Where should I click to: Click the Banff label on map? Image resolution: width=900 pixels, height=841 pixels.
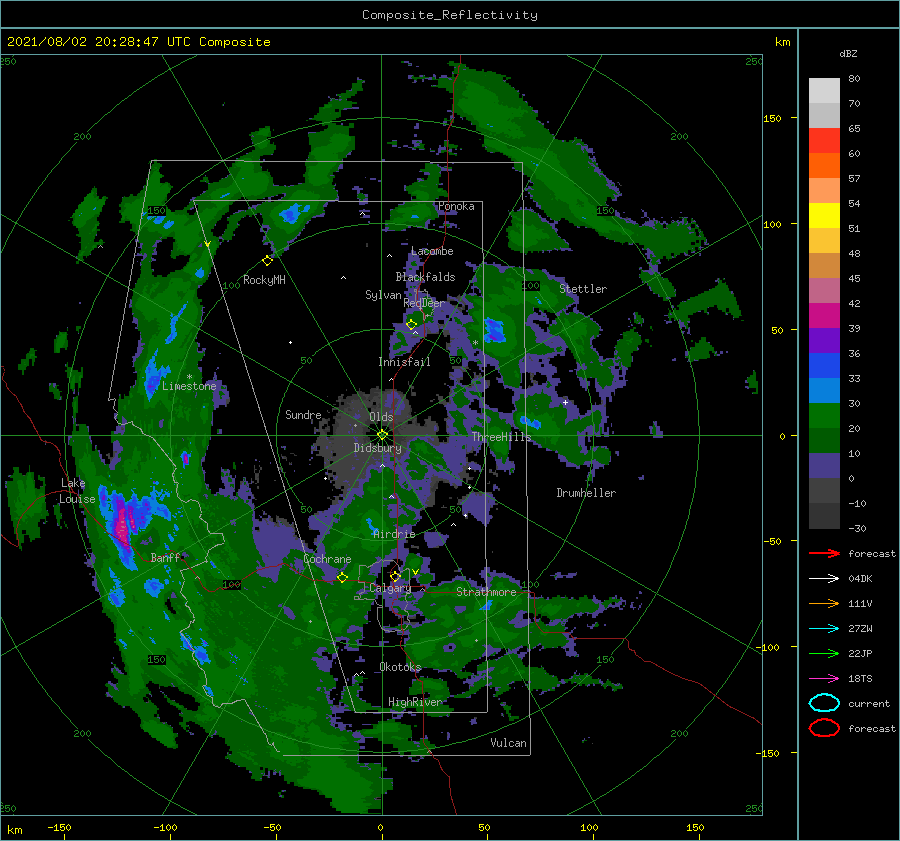click(x=165, y=557)
